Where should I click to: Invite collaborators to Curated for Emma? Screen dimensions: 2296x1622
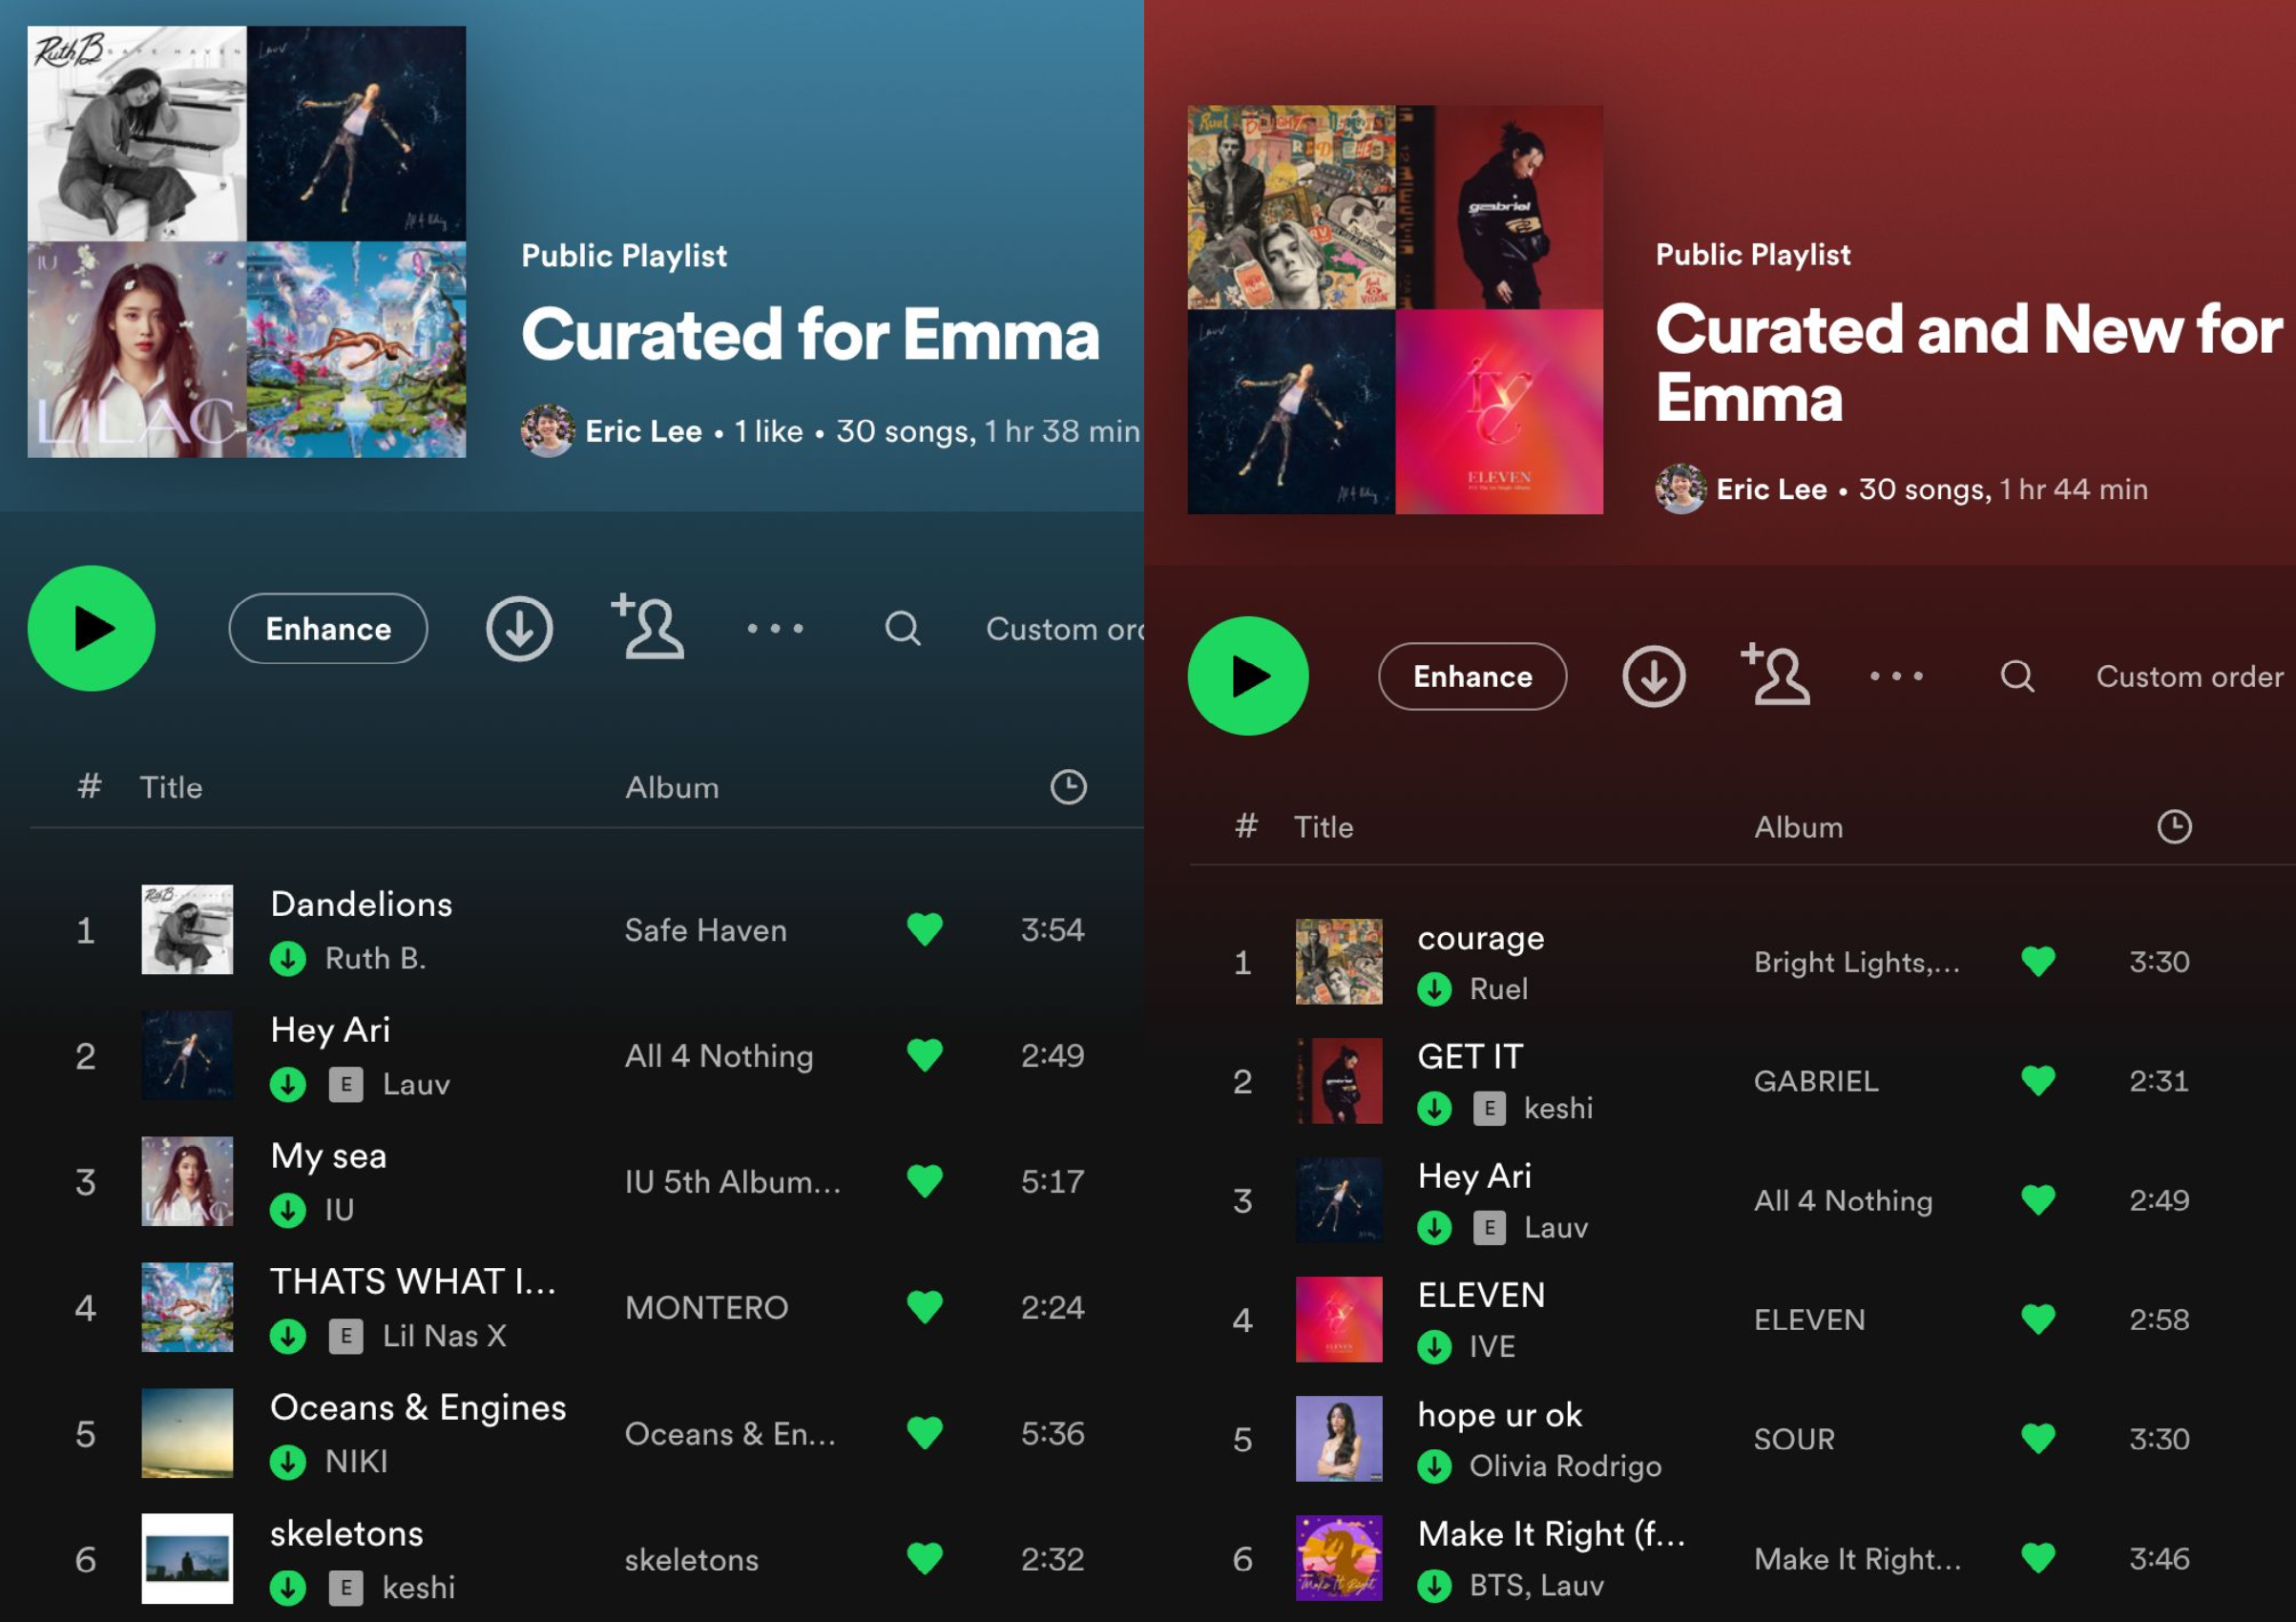(647, 626)
